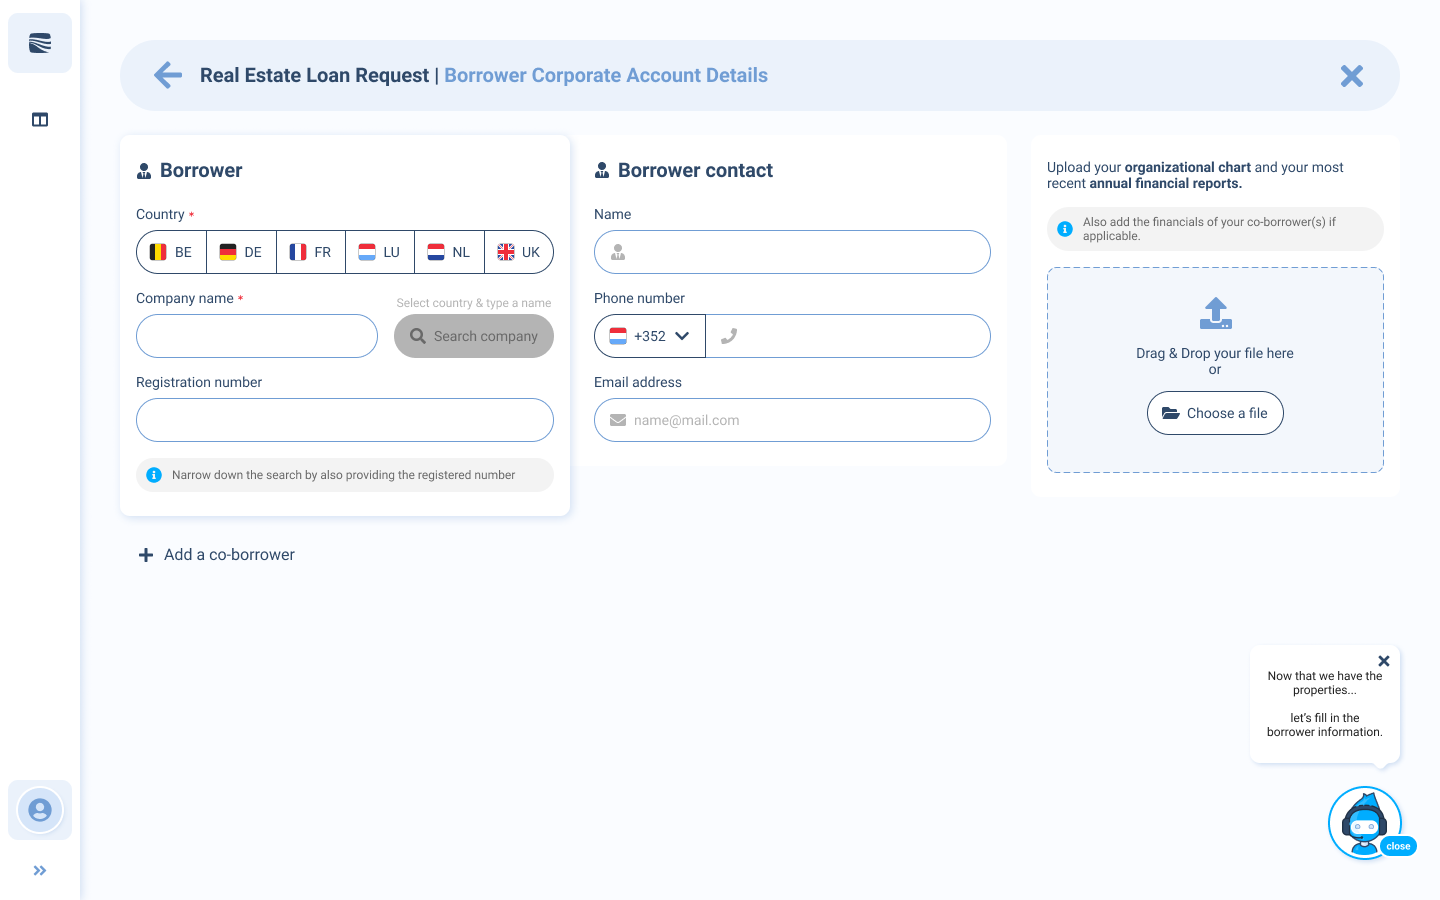This screenshot has width=1440, height=900.
Task: Select UK as borrower country
Action: 519,252
